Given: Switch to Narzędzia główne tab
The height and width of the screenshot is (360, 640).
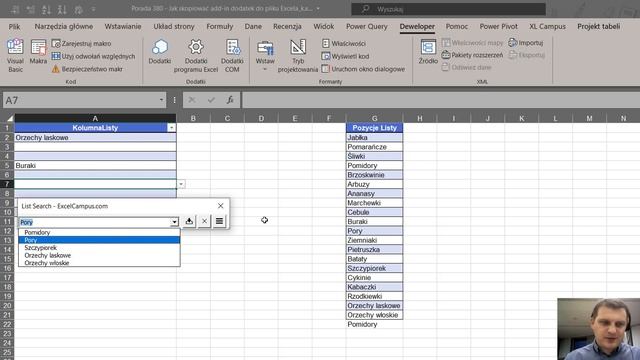Looking at the screenshot, I should 64,26.
